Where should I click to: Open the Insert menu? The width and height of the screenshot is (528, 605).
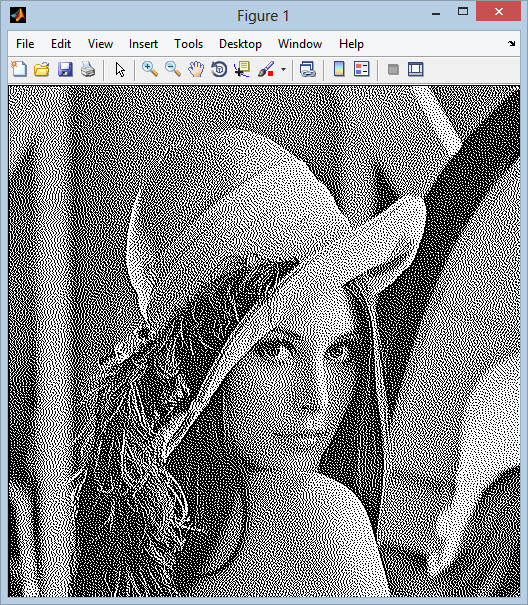coord(143,44)
